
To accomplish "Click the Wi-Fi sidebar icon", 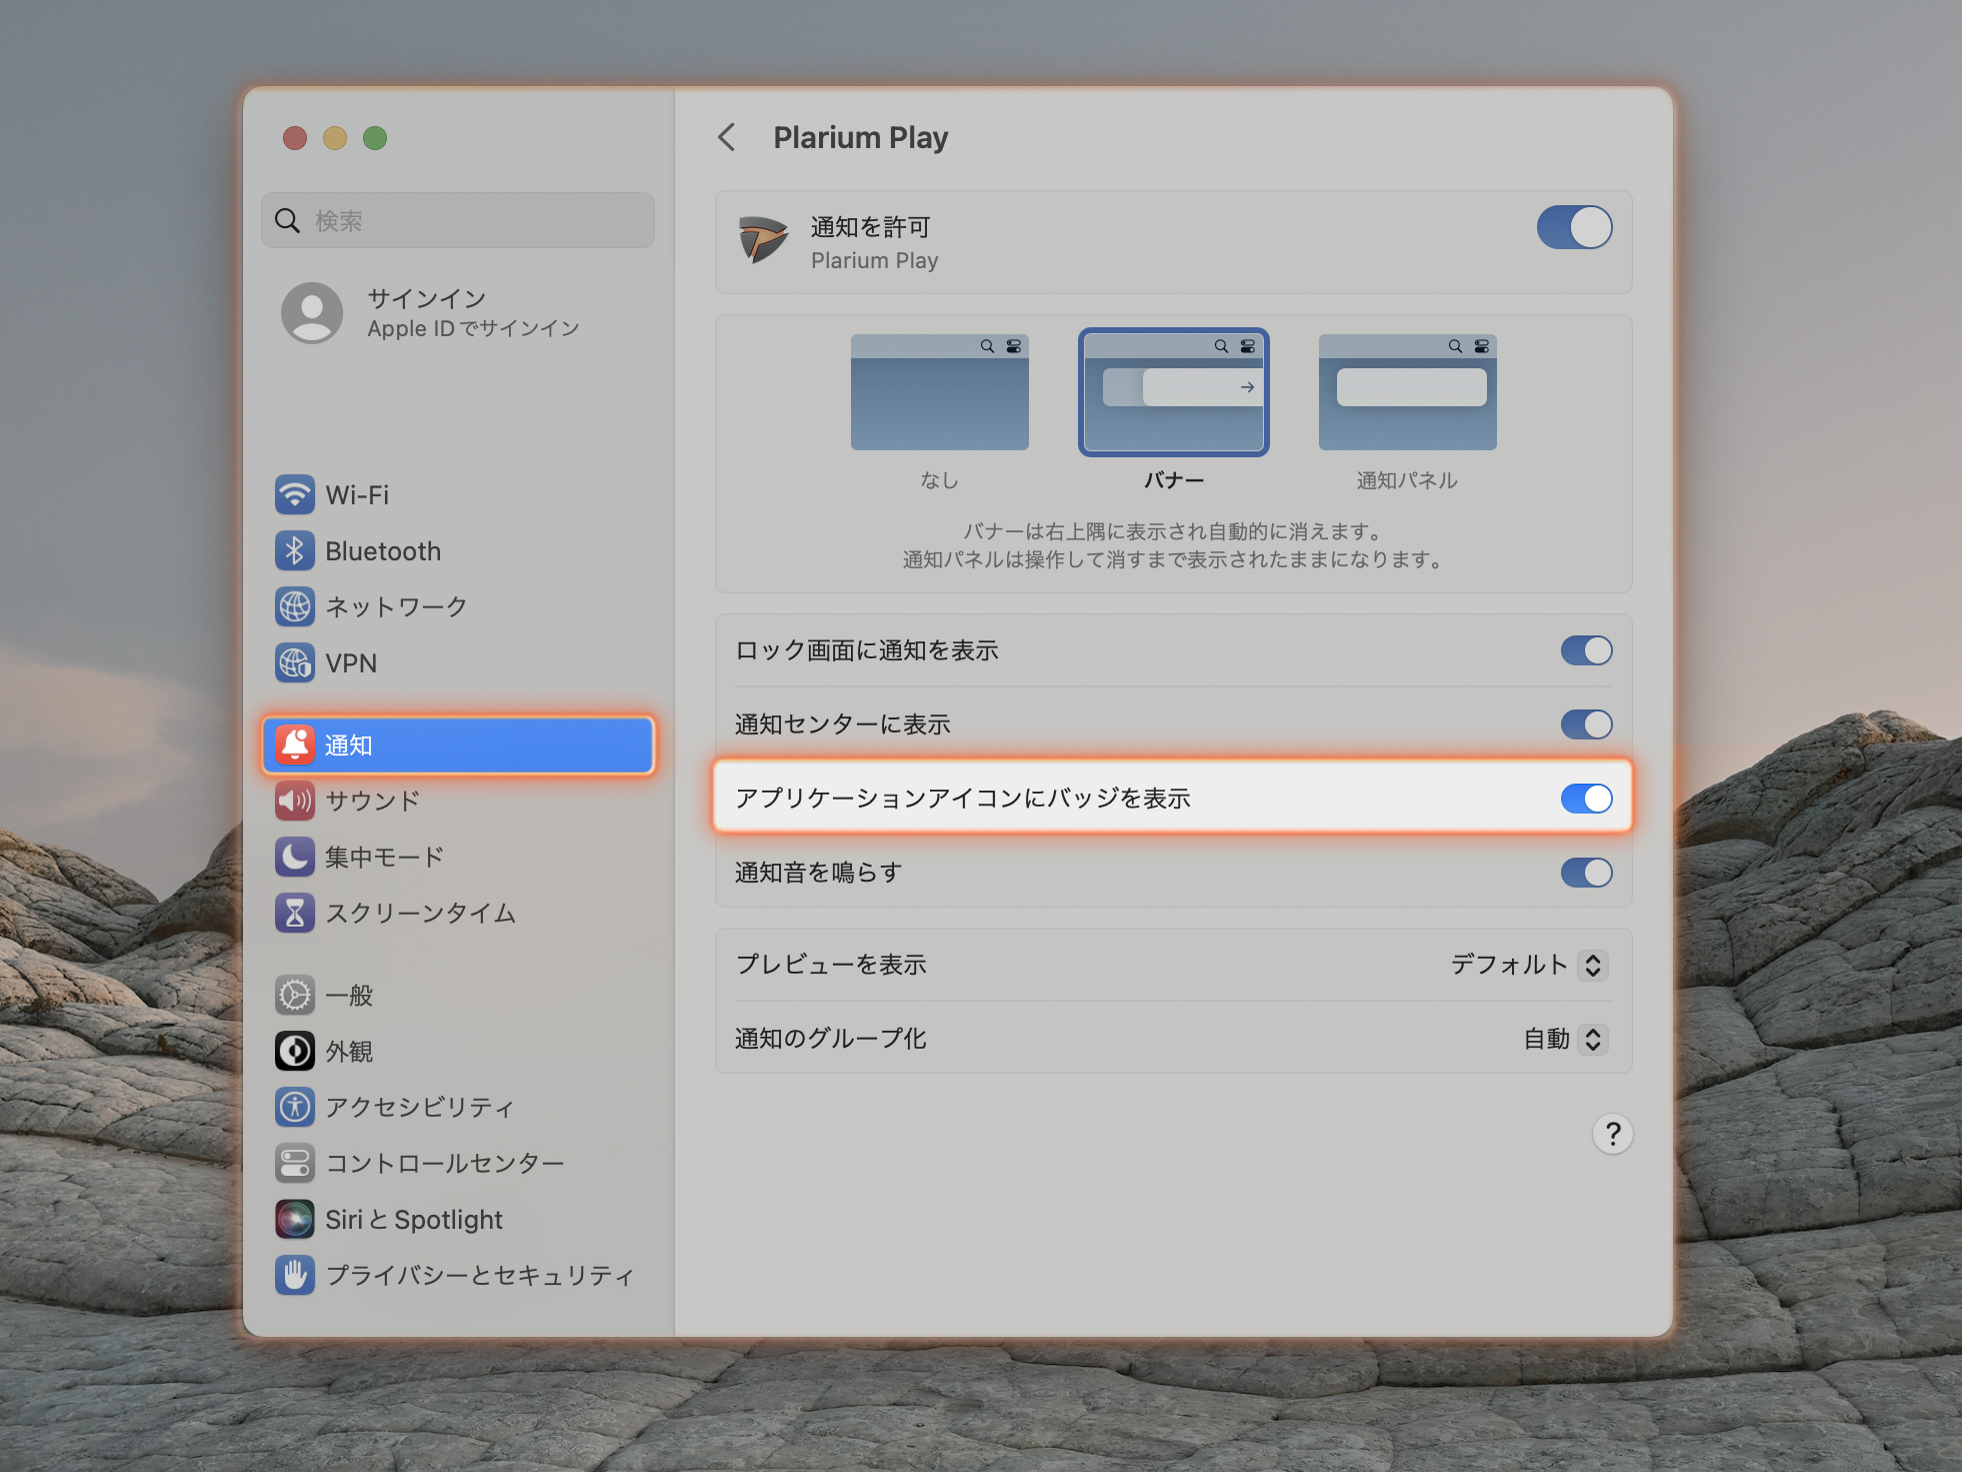I will (295, 495).
